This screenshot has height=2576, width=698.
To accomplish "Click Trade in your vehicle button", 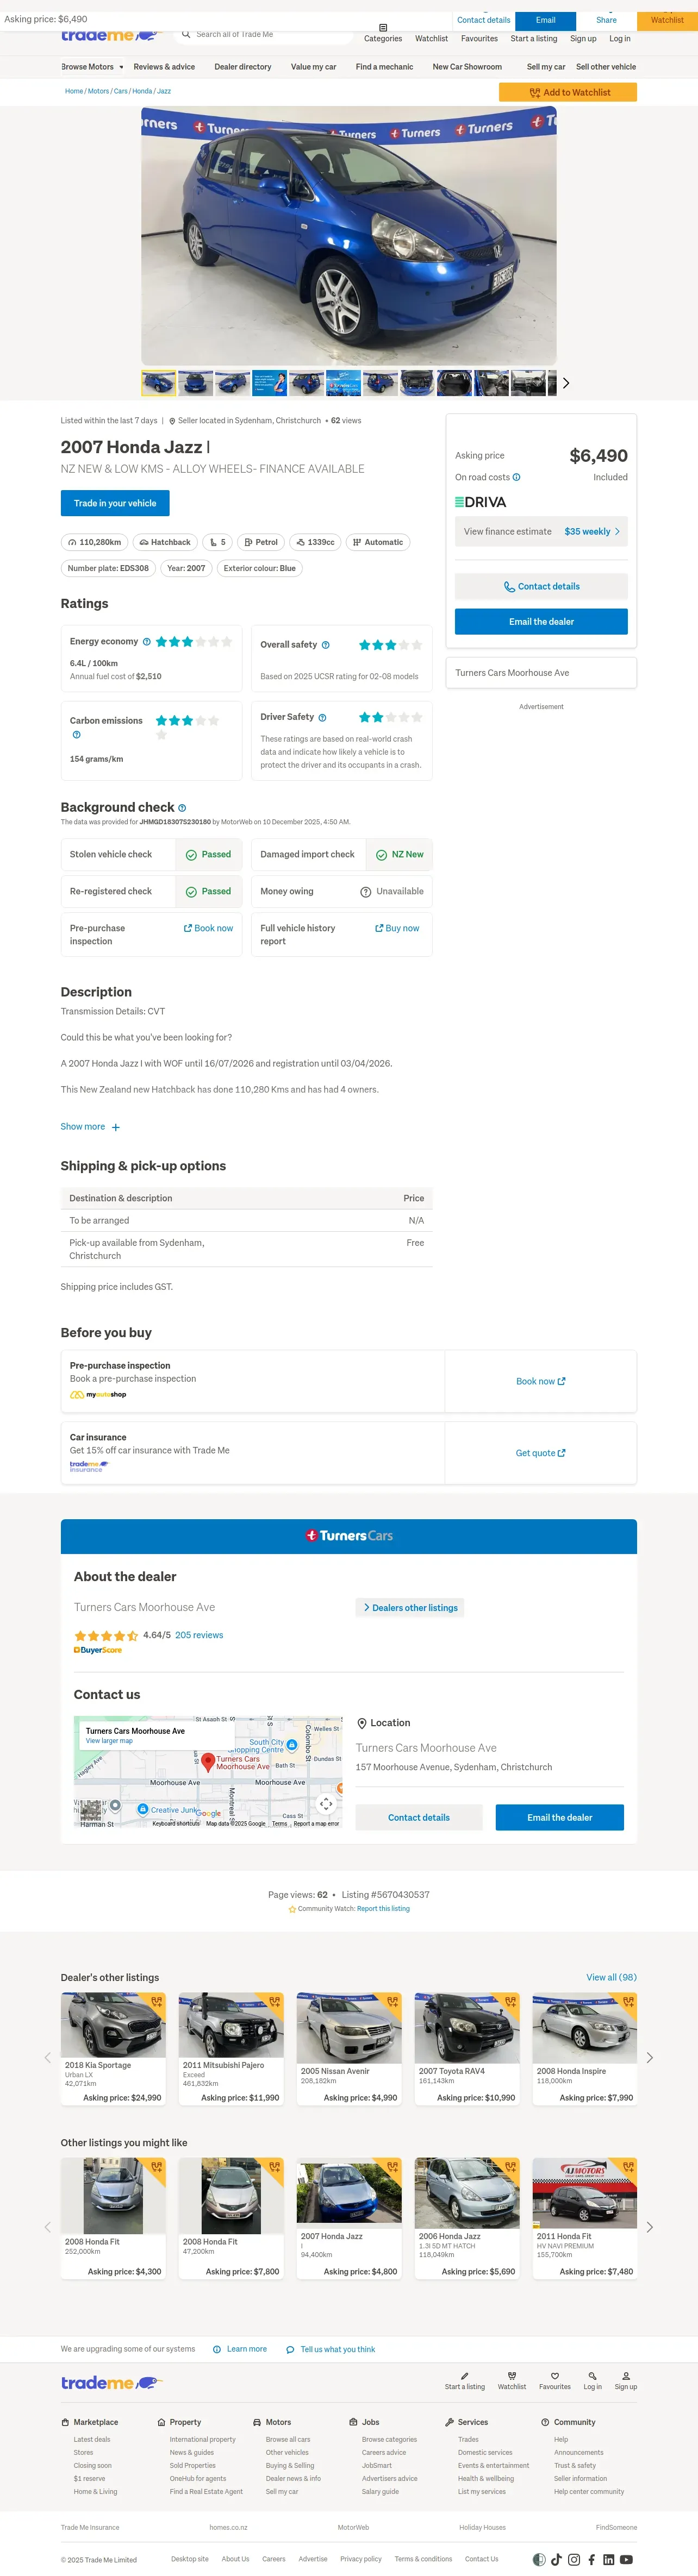I will tap(115, 503).
